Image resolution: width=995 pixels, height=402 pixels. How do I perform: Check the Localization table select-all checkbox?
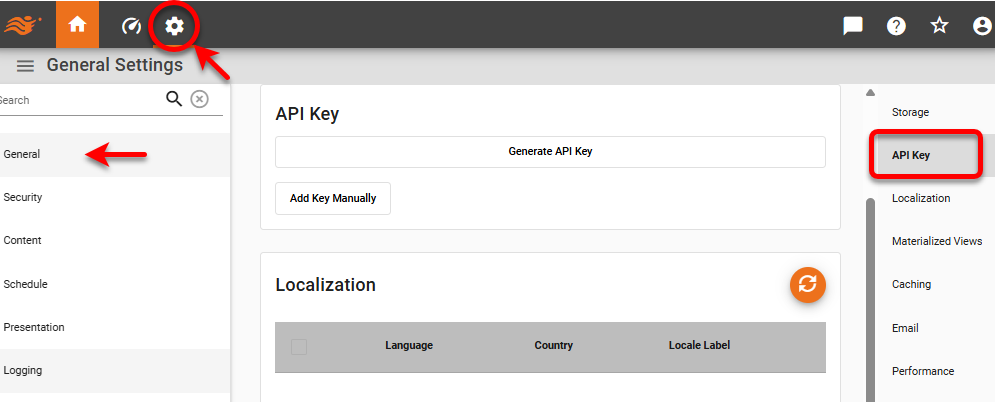pos(299,346)
